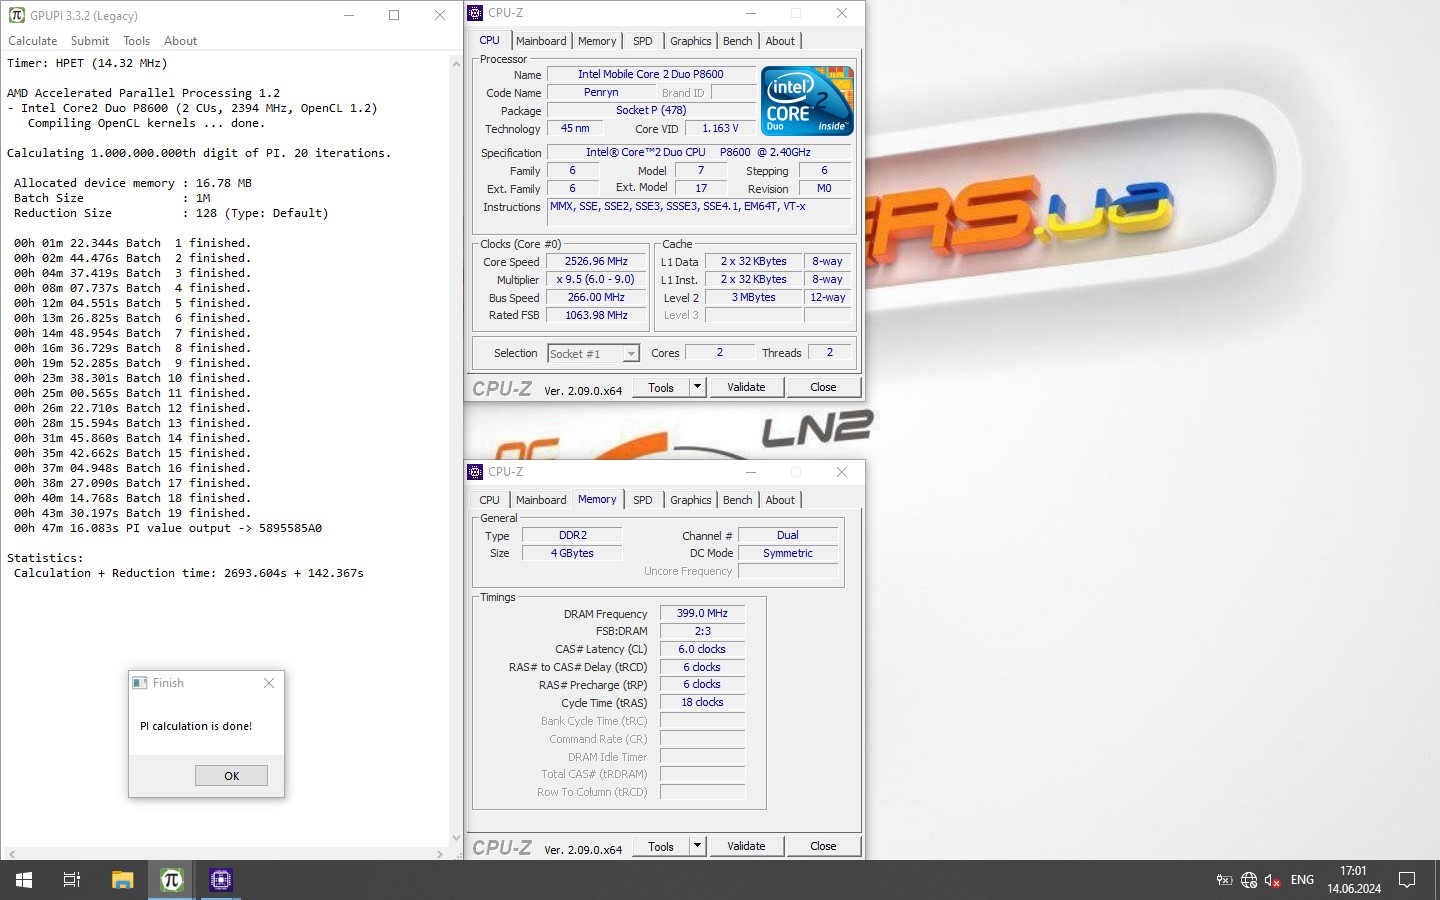The width and height of the screenshot is (1440, 900).
Task: Select Graphics tab in upper CPU-Z
Action: point(691,41)
